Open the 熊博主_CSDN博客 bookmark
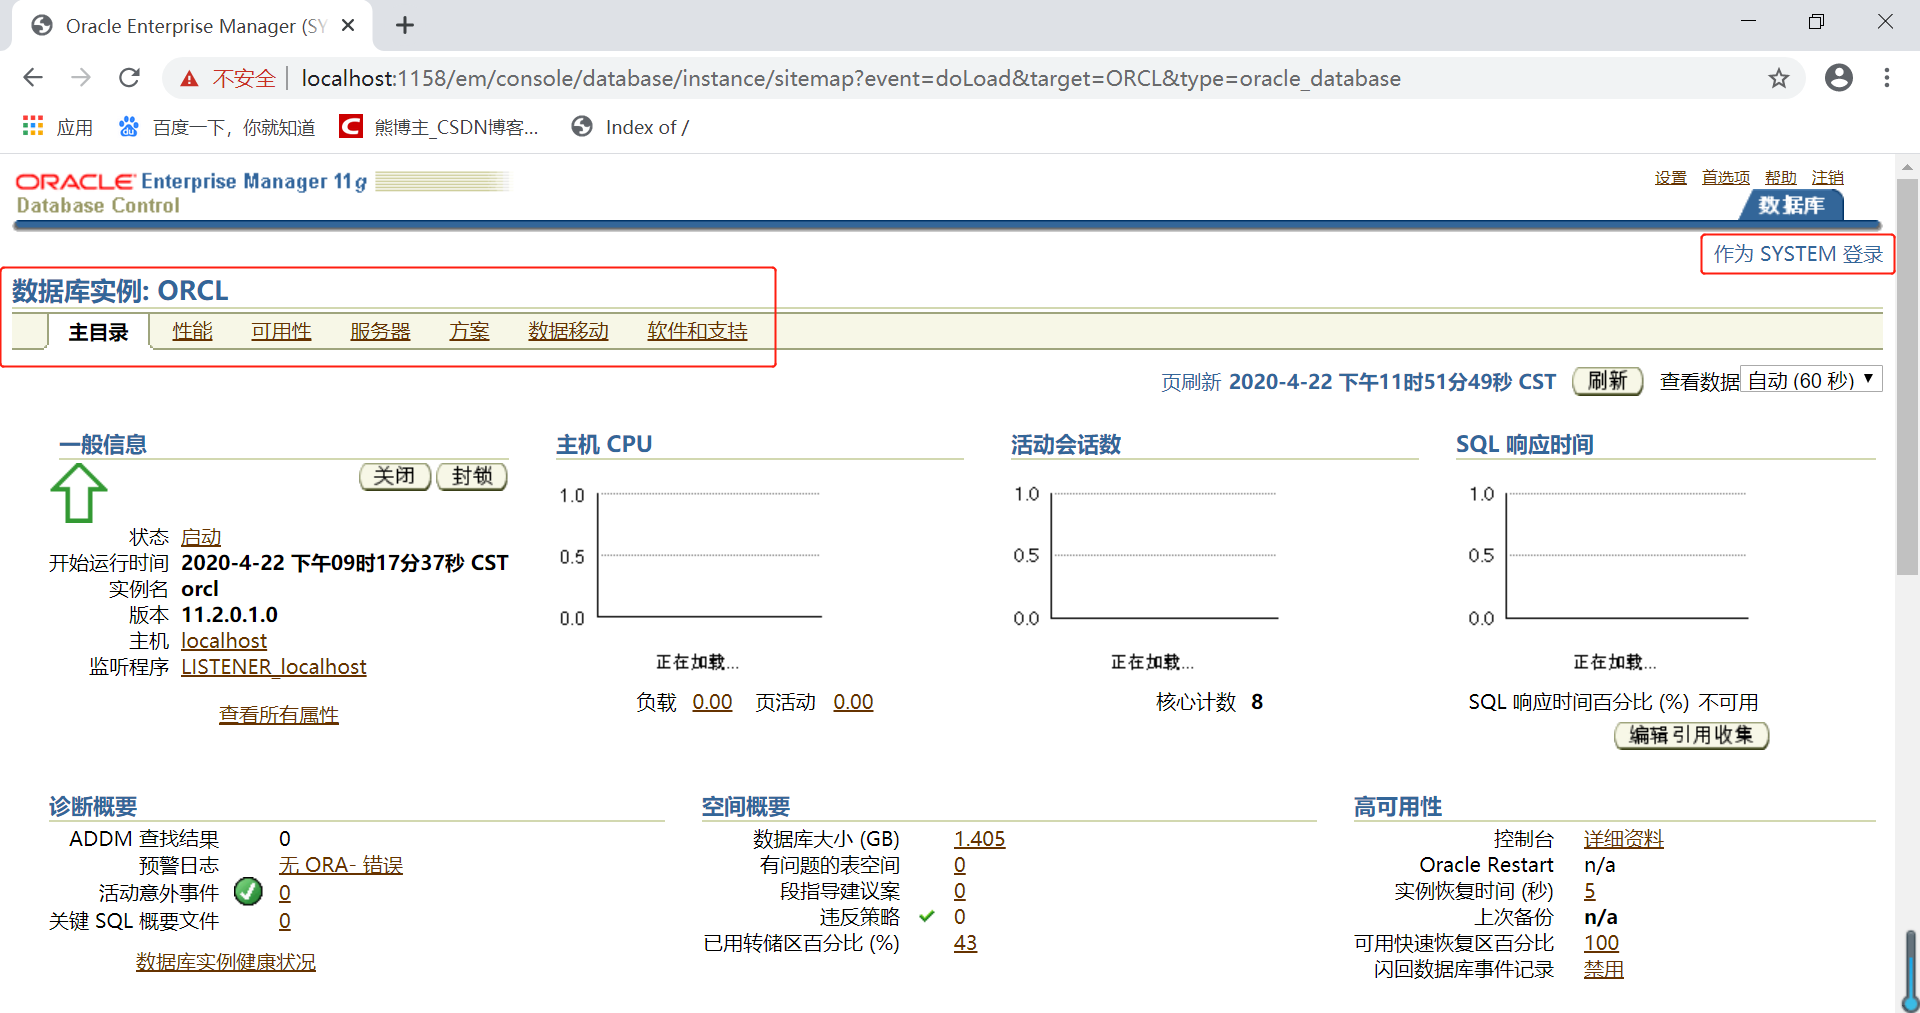 439,127
